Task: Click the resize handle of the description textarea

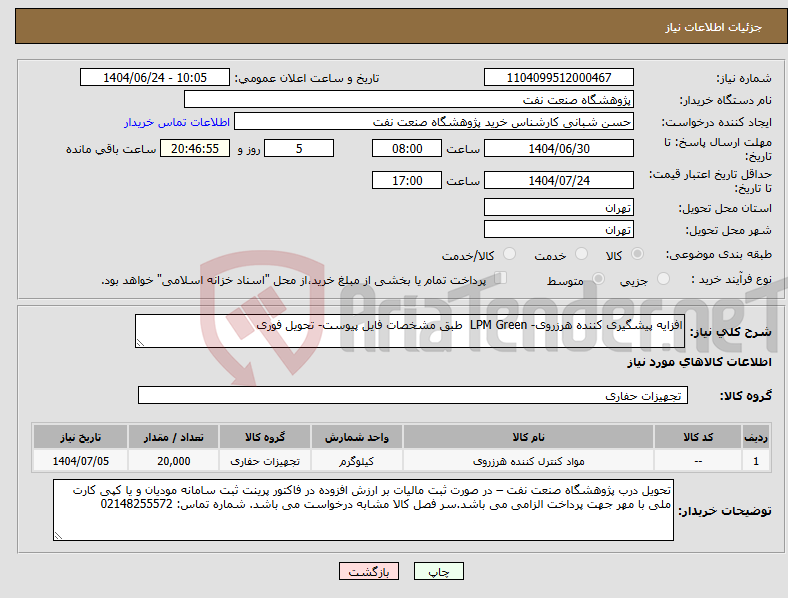Action: tap(140, 343)
